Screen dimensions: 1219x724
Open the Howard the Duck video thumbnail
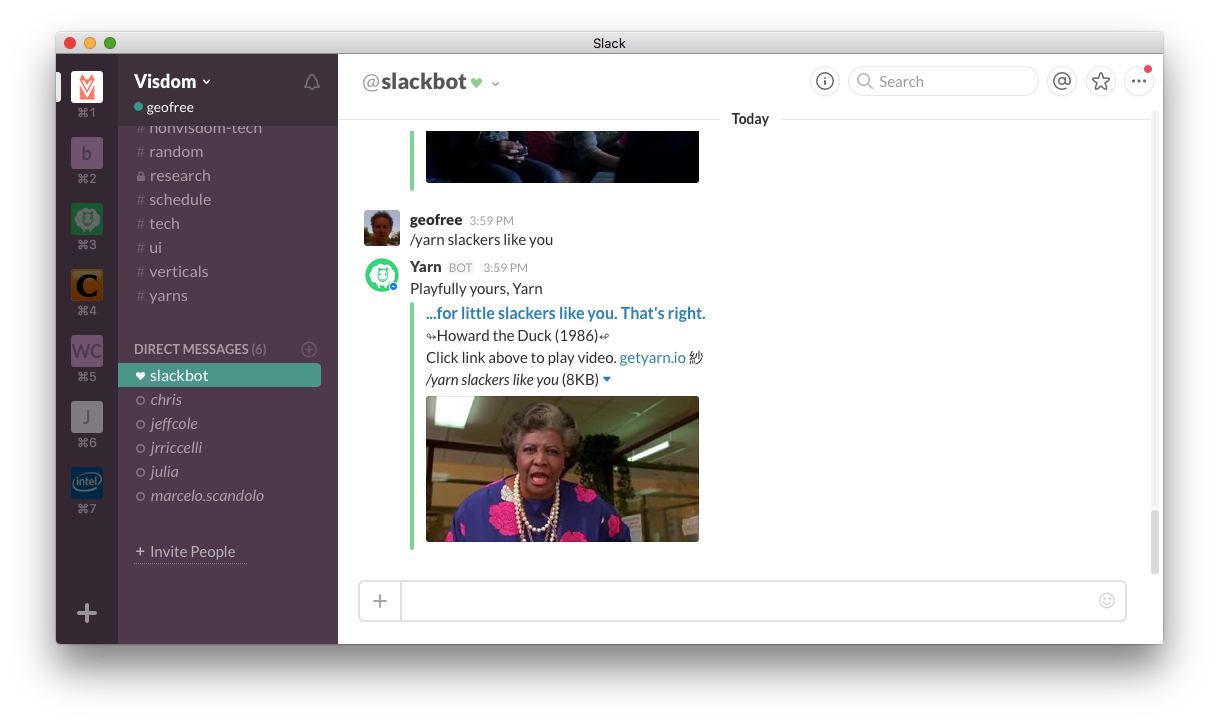(x=562, y=469)
